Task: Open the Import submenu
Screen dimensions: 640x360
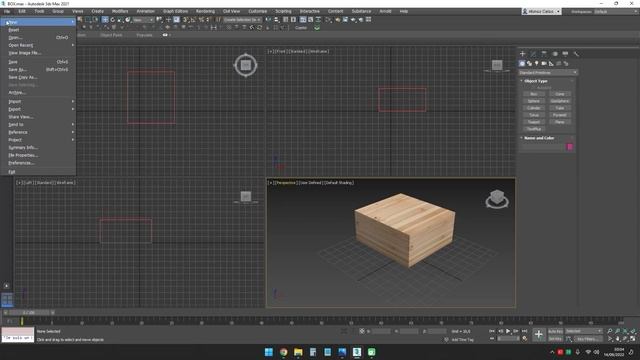Action: coord(38,101)
